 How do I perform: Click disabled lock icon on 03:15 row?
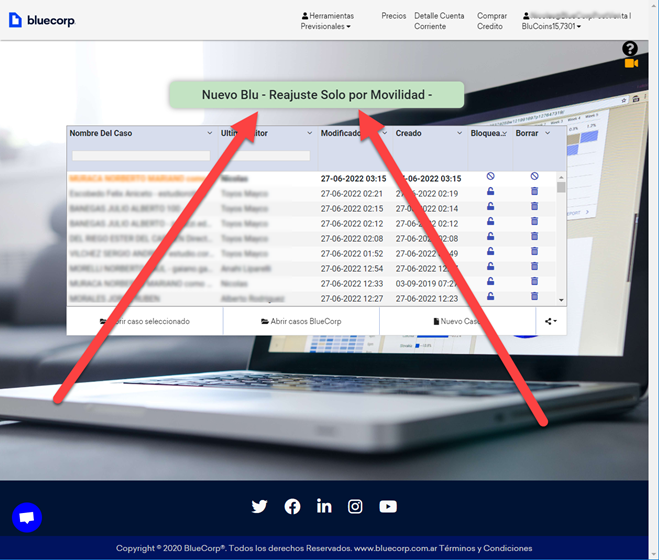490,176
